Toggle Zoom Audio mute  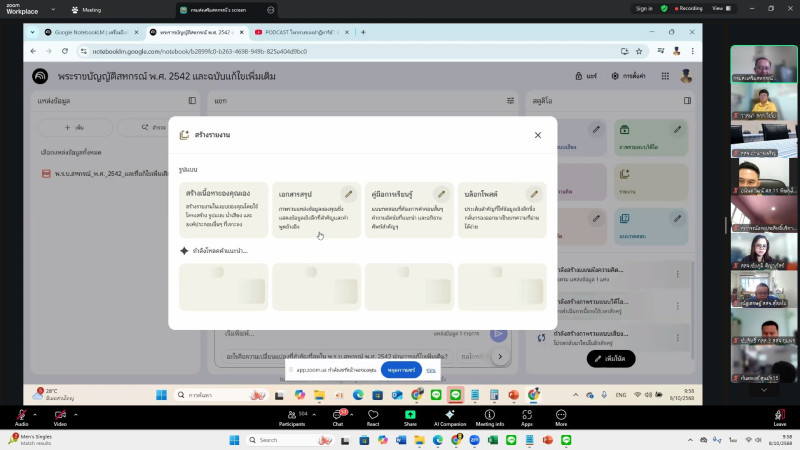[x=21, y=416]
